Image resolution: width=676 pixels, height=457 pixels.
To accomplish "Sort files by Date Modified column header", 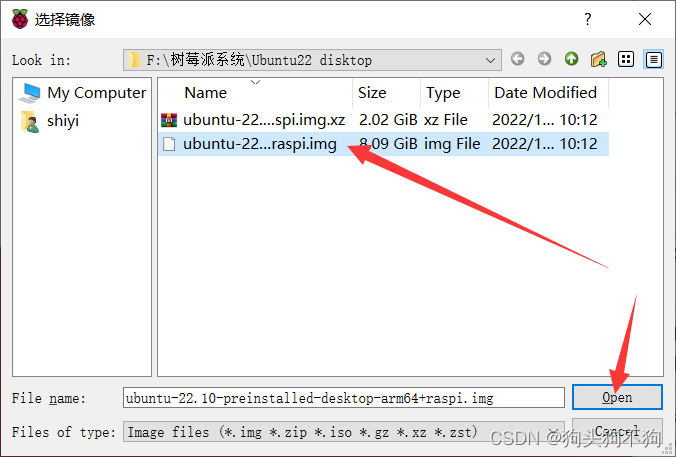I will [548, 93].
